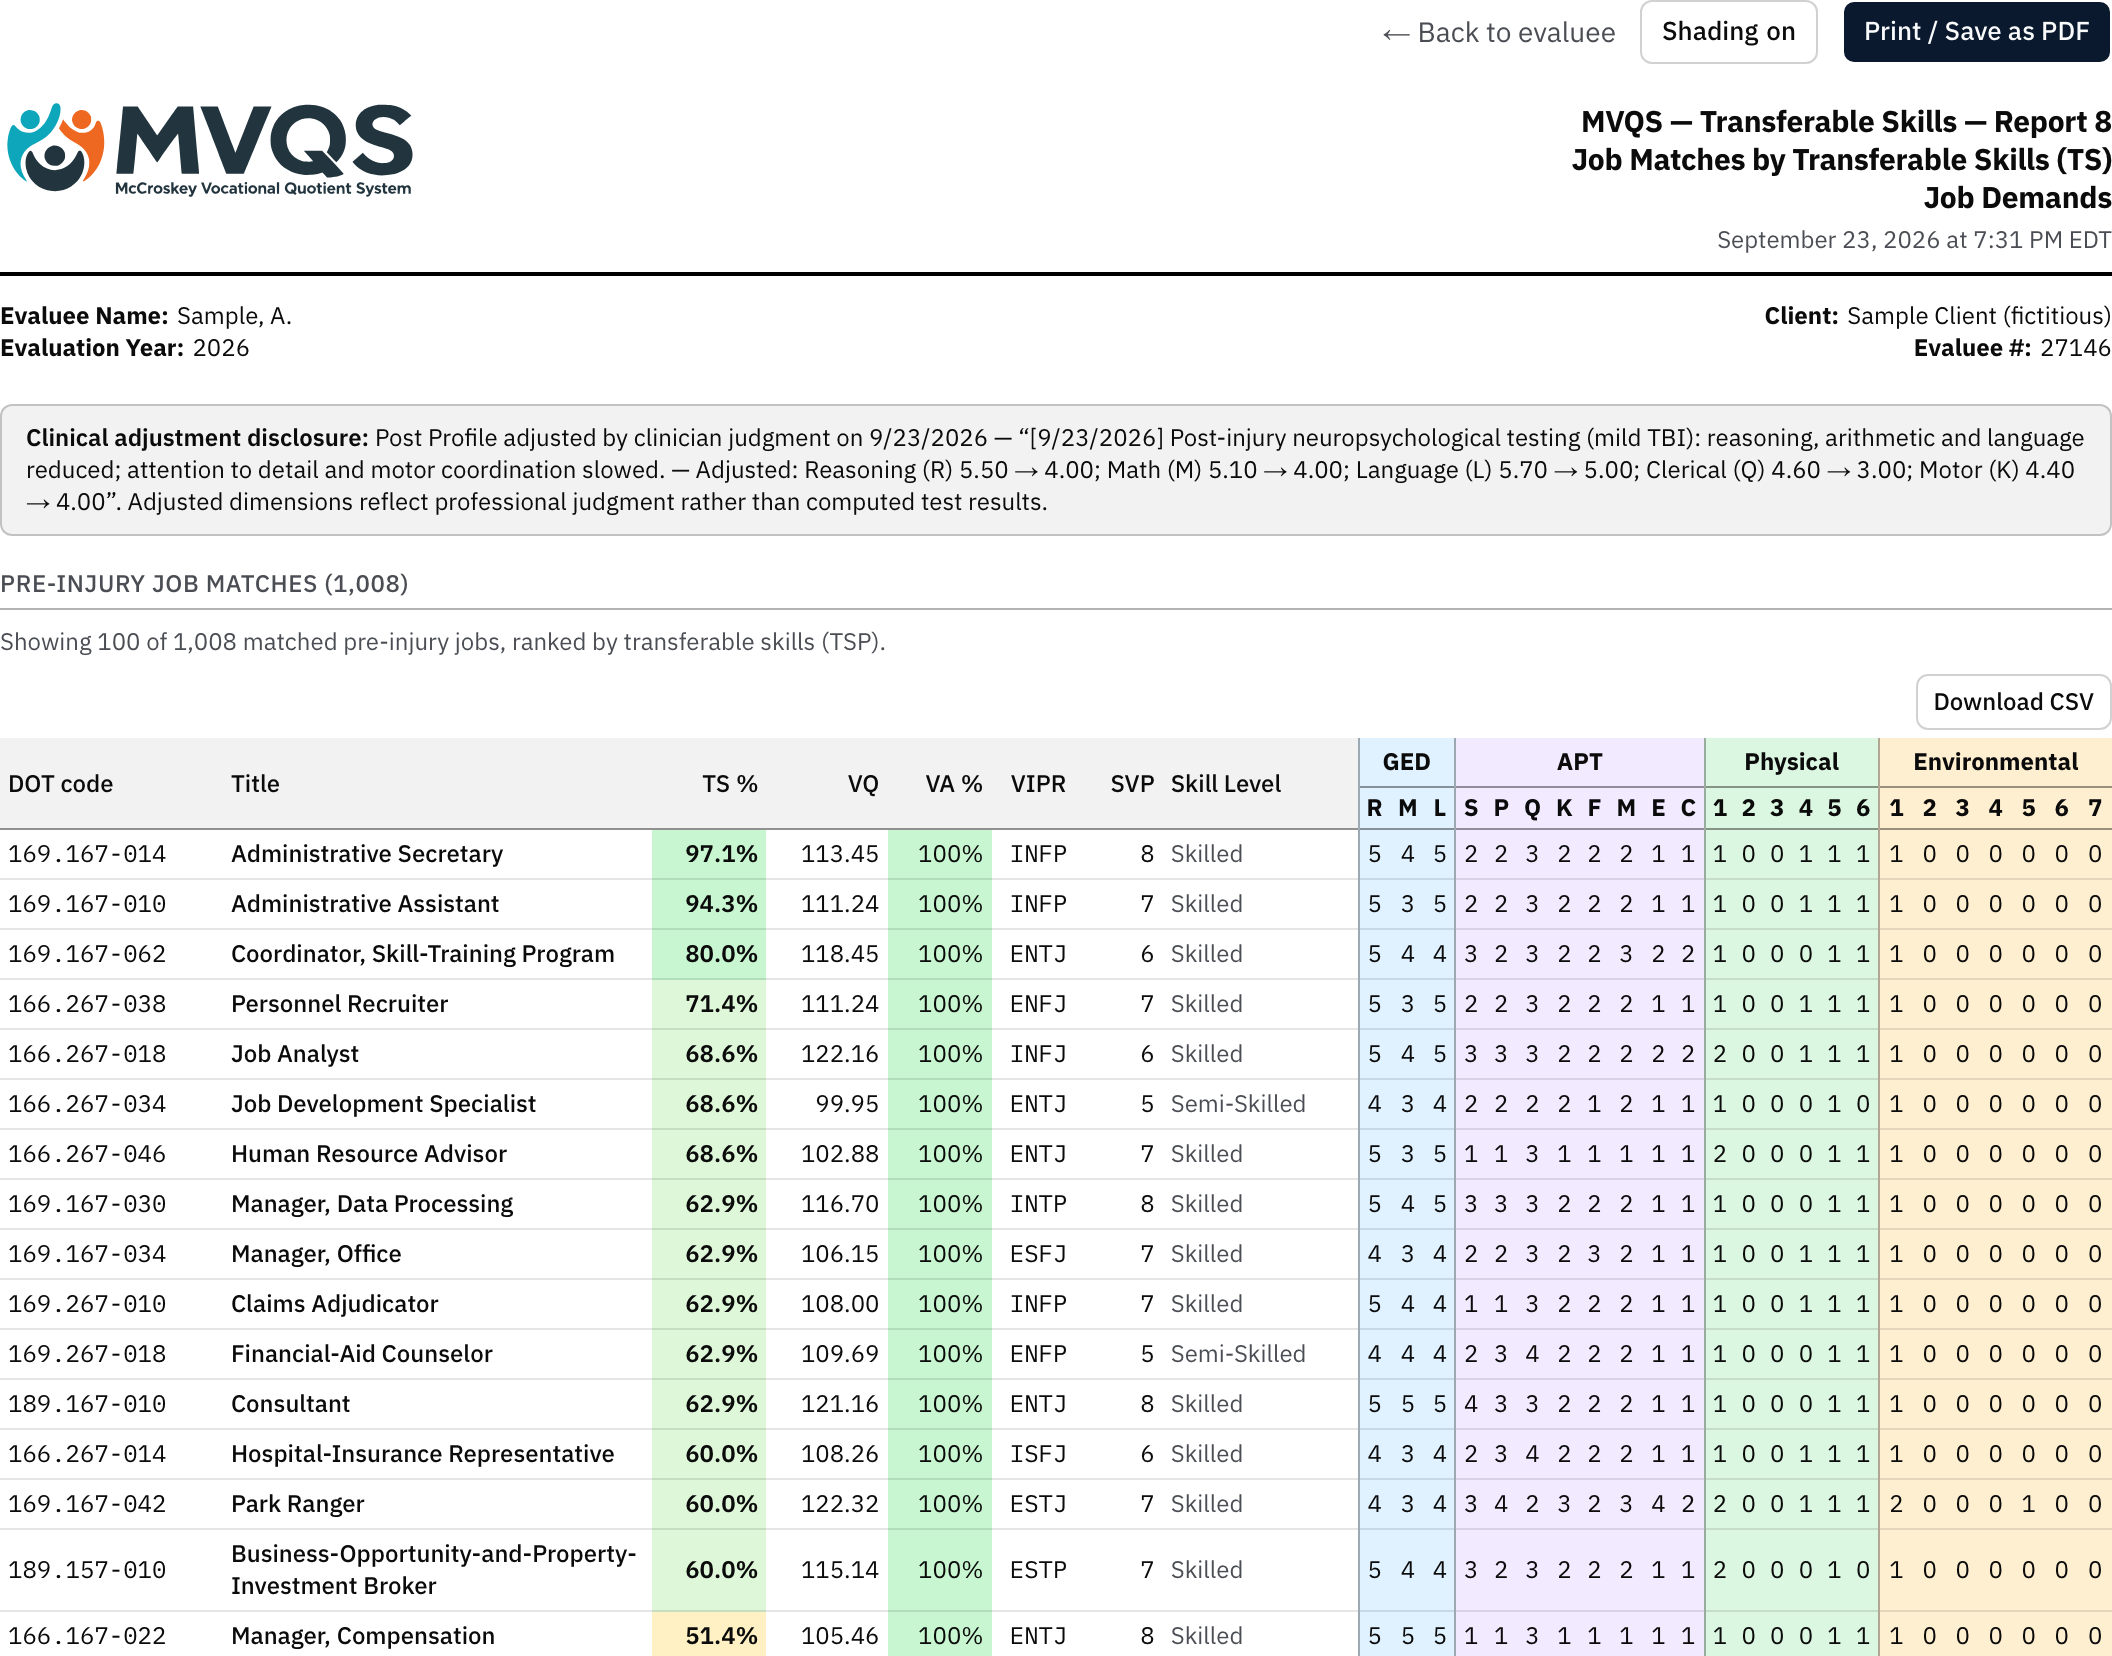Click the 122.32 VQ value
The image size is (2112, 1656).
coord(839,1504)
